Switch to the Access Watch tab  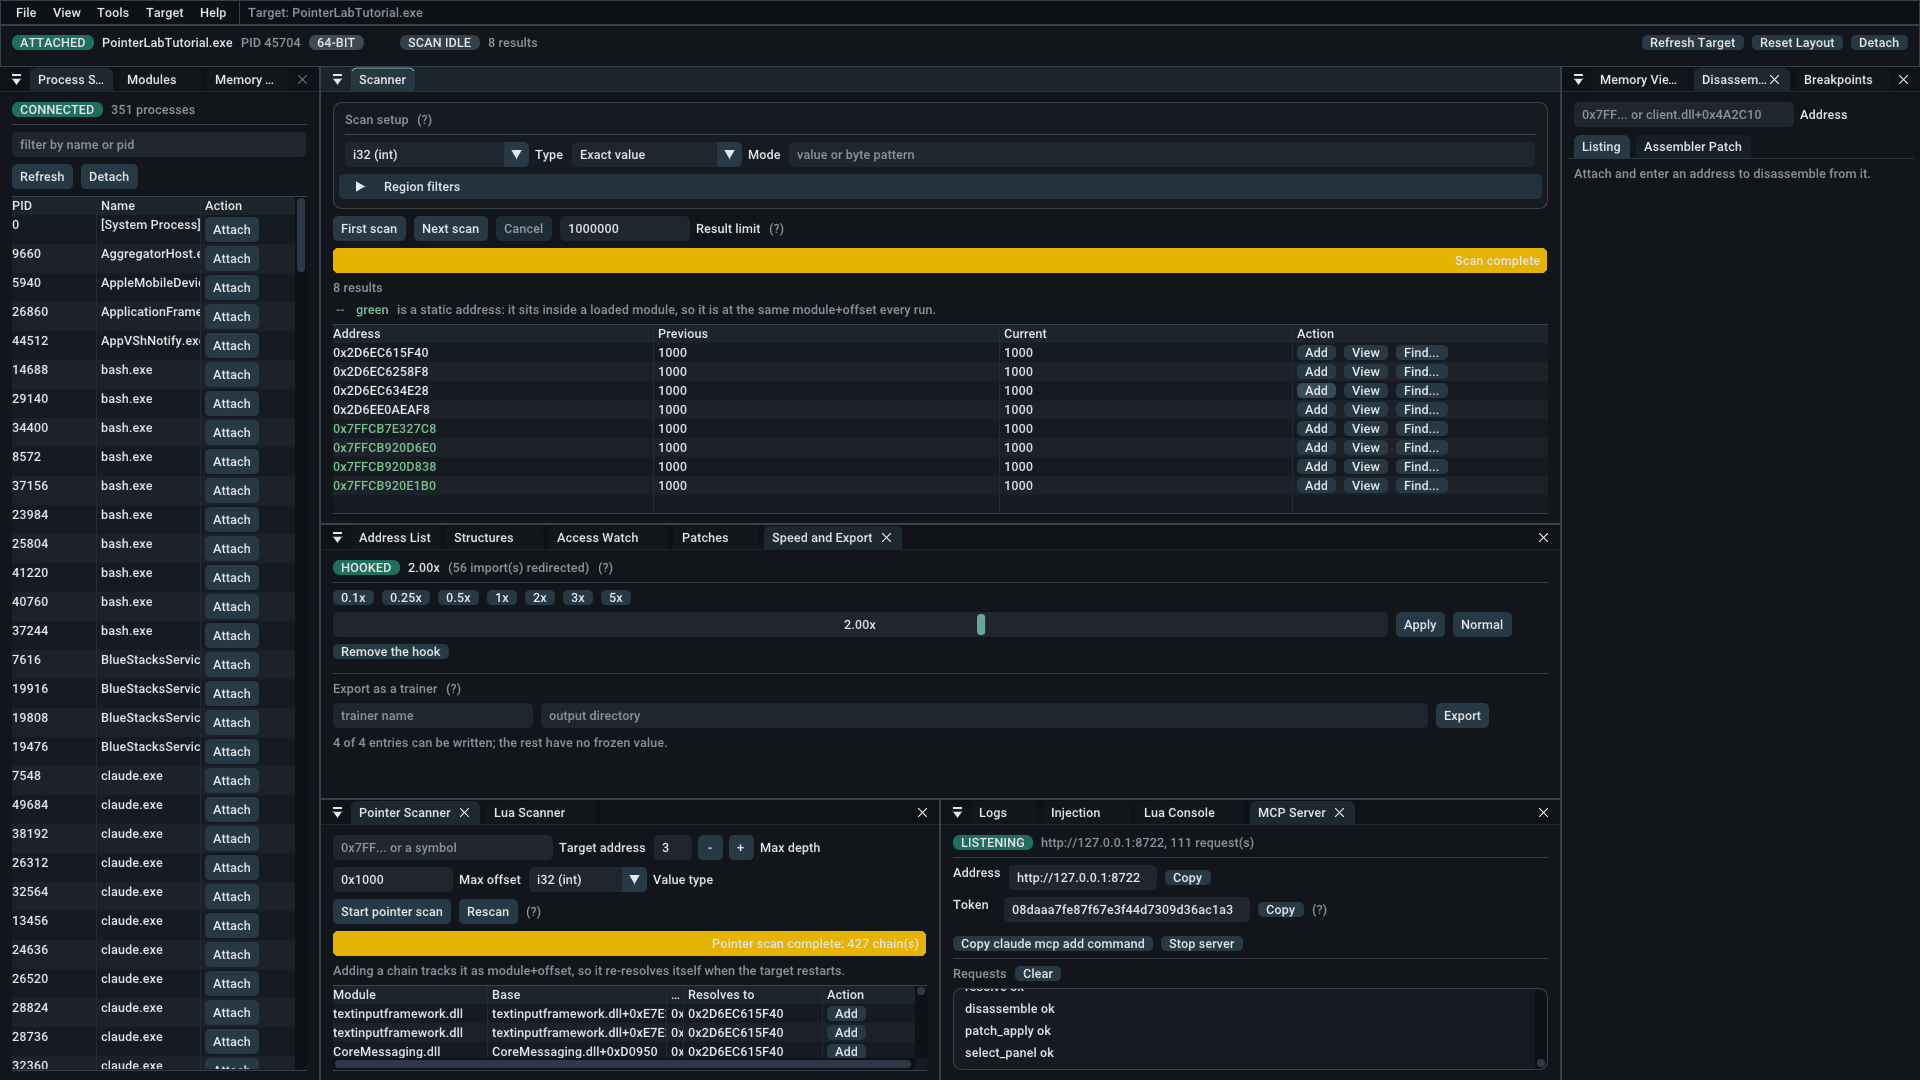pos(597,538)
